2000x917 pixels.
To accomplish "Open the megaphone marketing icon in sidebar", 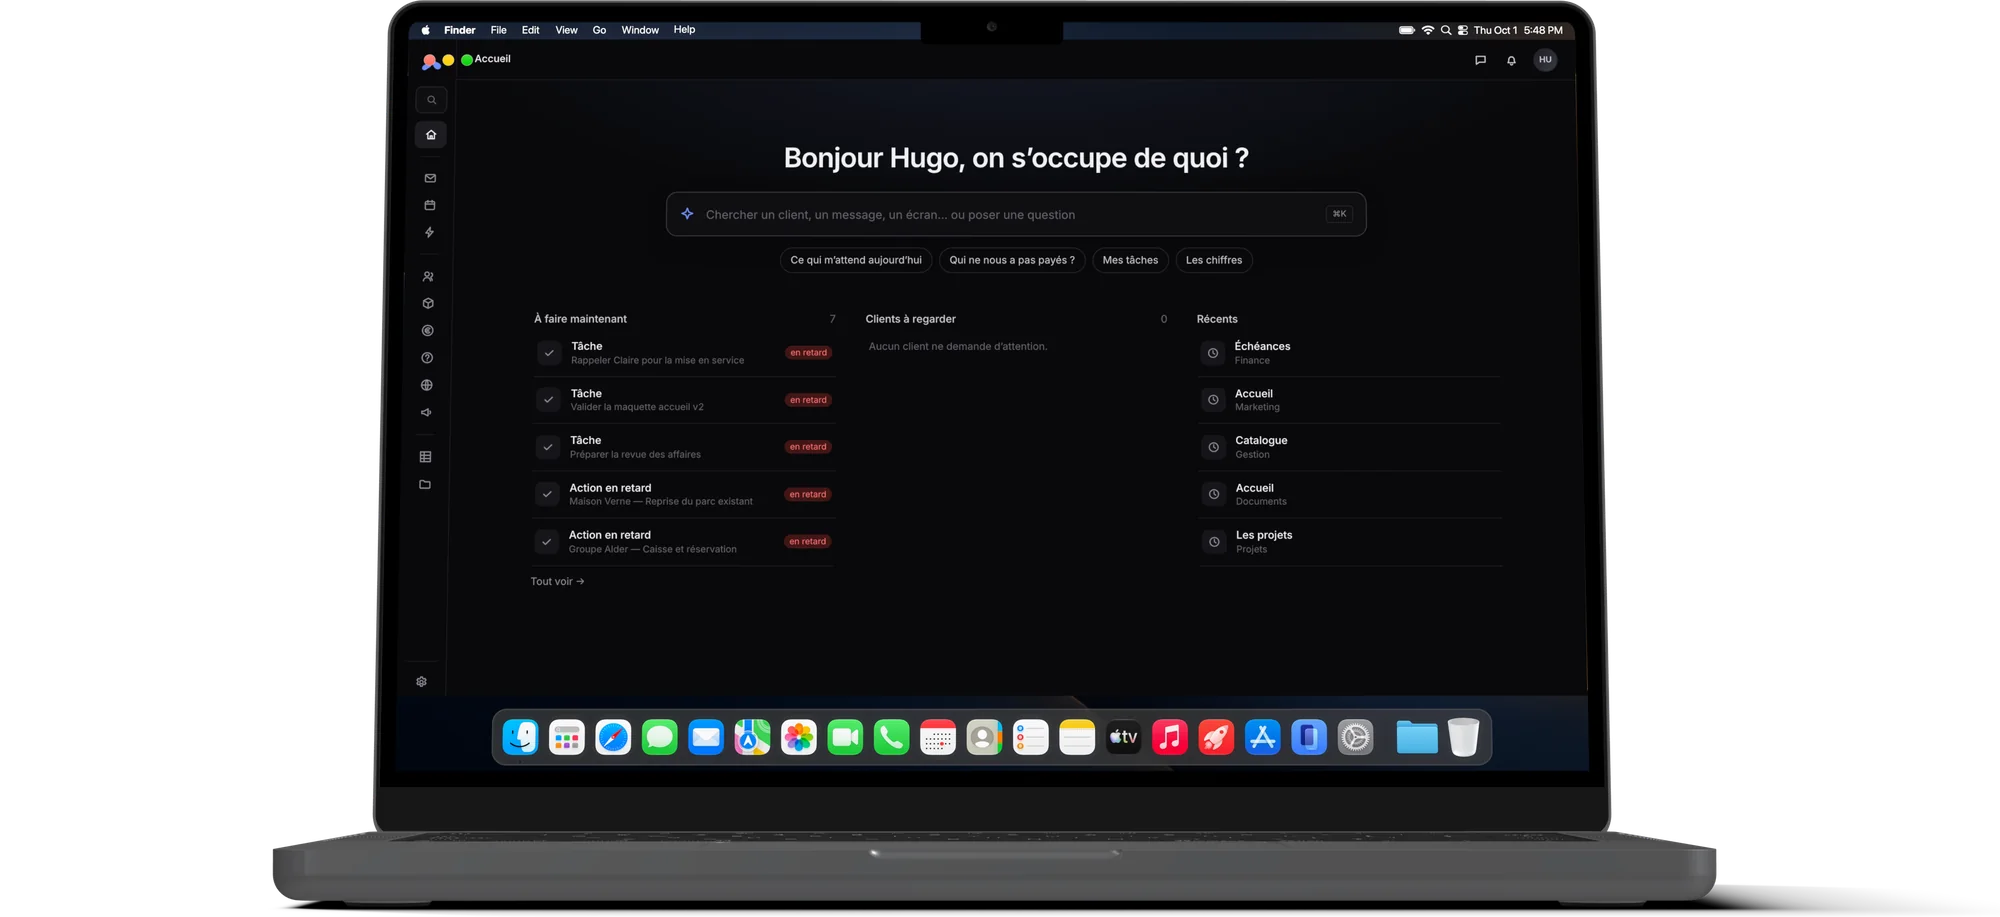I will [426, 412].
